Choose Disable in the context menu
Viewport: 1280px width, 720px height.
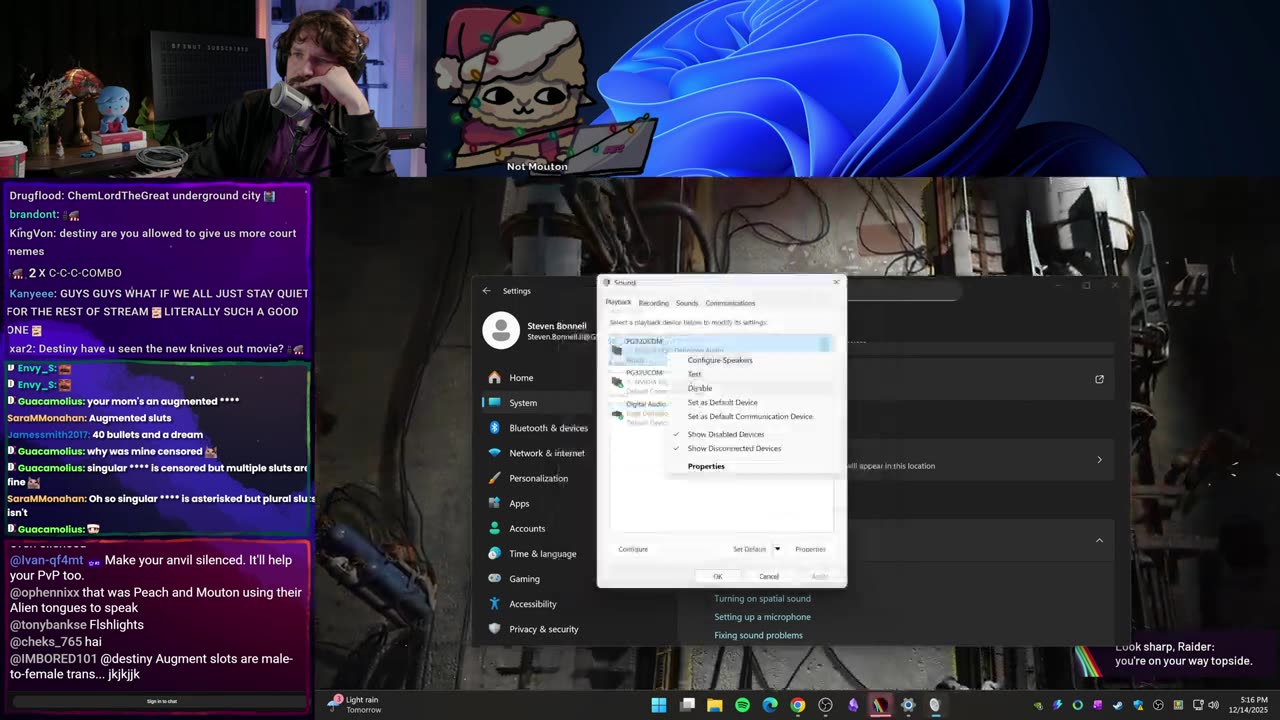[700, 388]
